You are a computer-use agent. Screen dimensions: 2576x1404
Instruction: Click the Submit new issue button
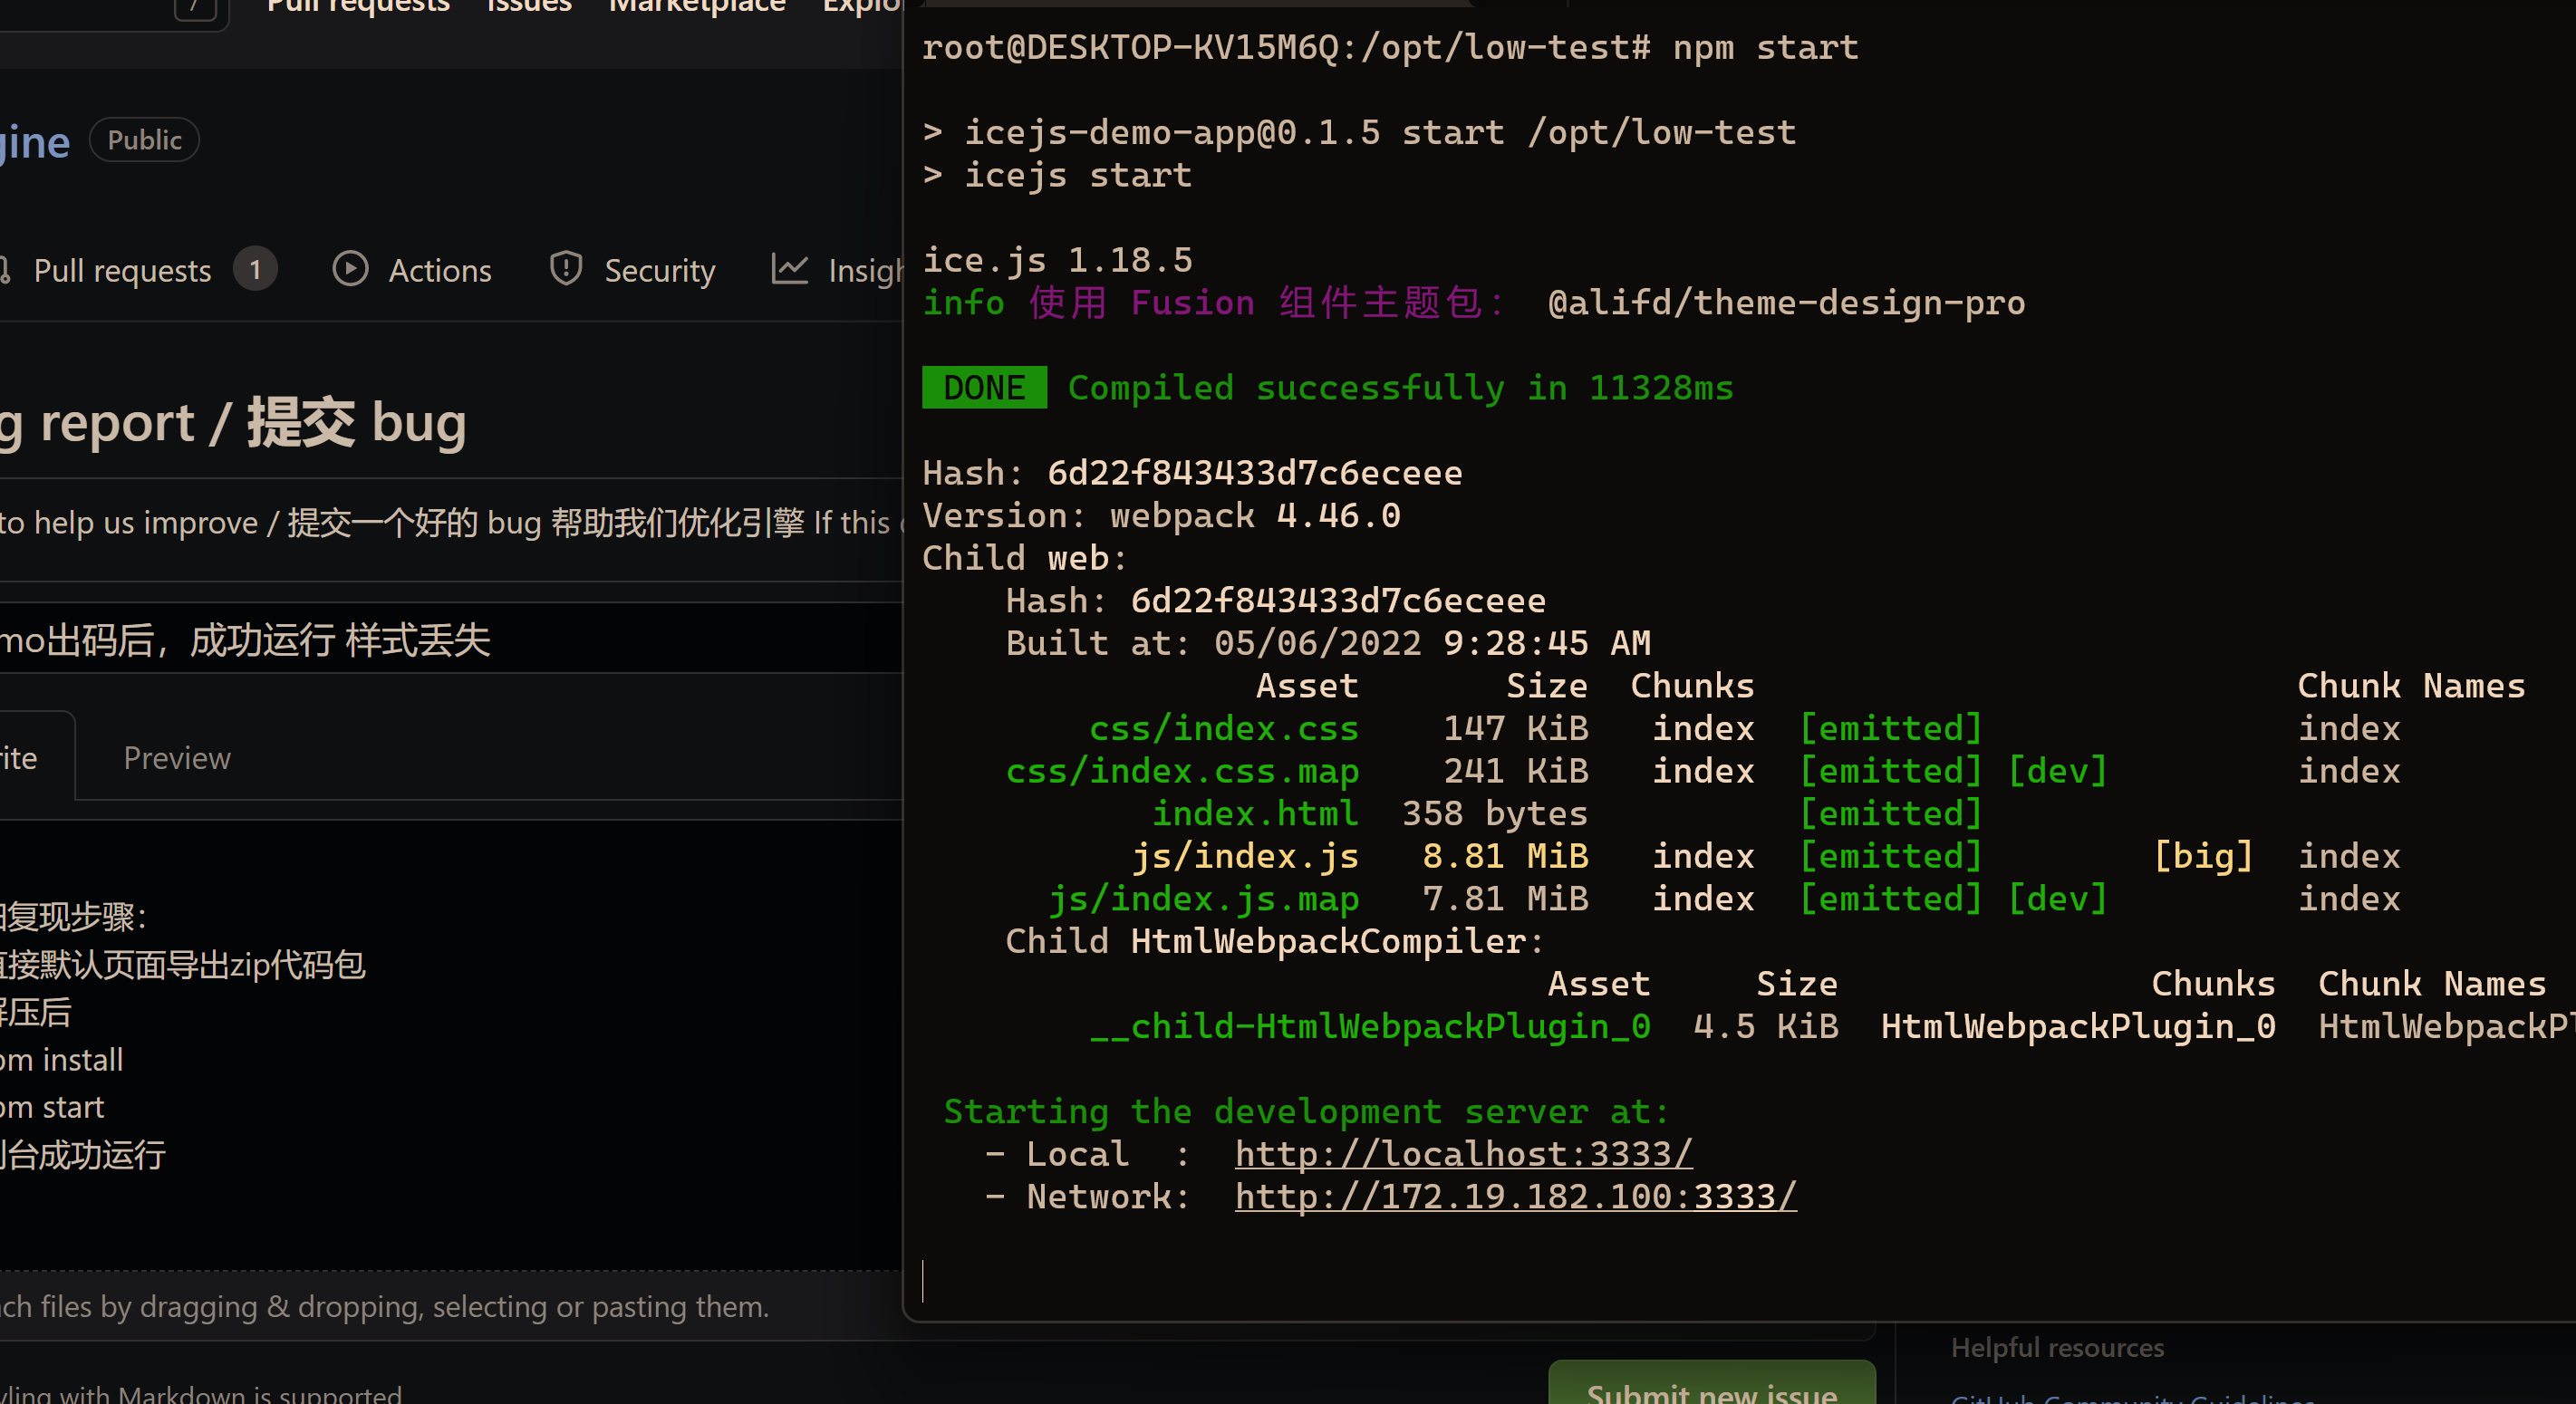(x=1712, y=1389)
